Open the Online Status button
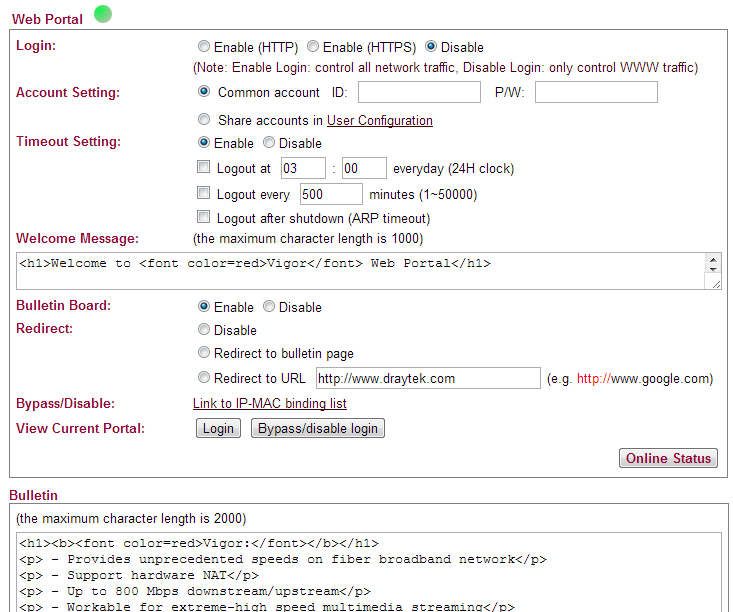Viewport: 733px width, 612px height. coord(668,458)
